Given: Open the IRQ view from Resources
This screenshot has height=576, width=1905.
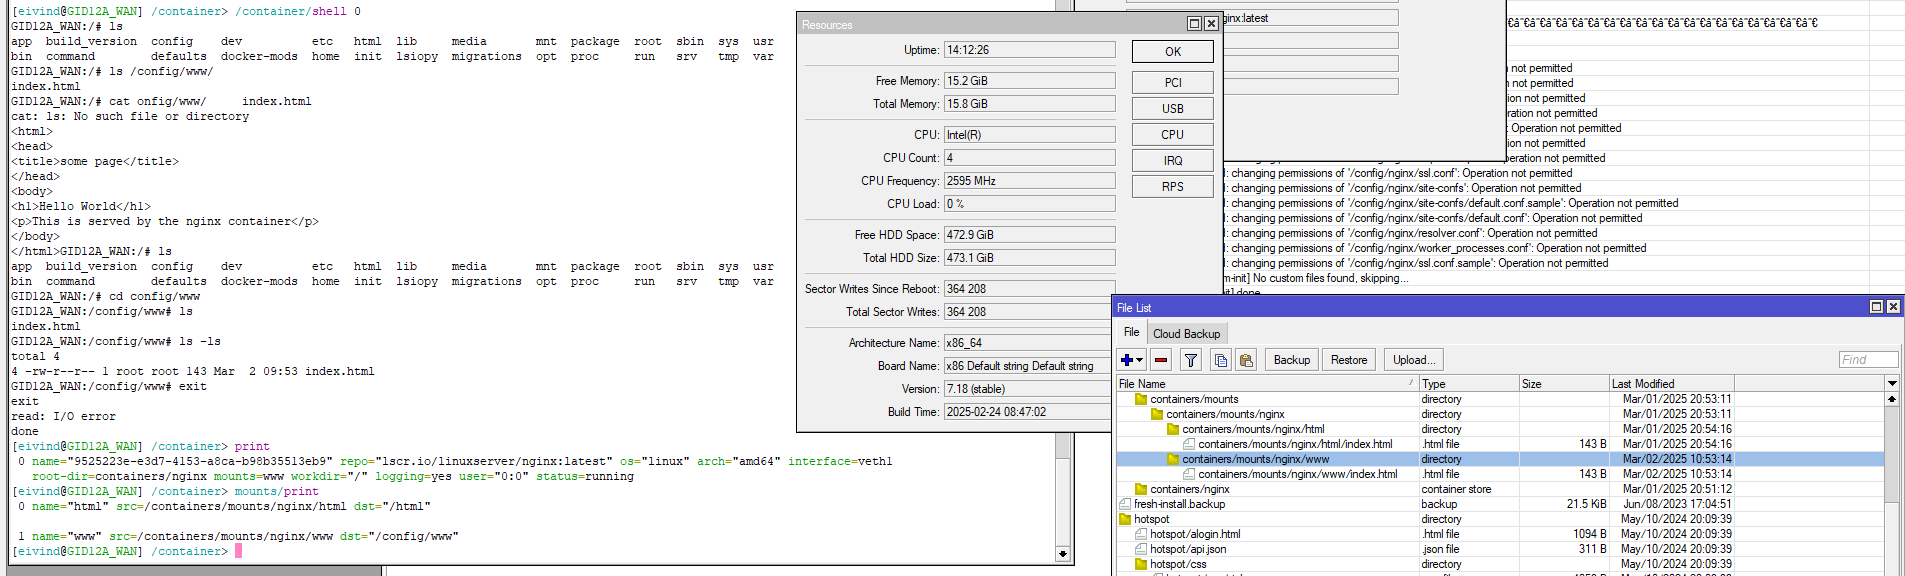Looking at the screenshot, I should click(x=1172, y=161).
